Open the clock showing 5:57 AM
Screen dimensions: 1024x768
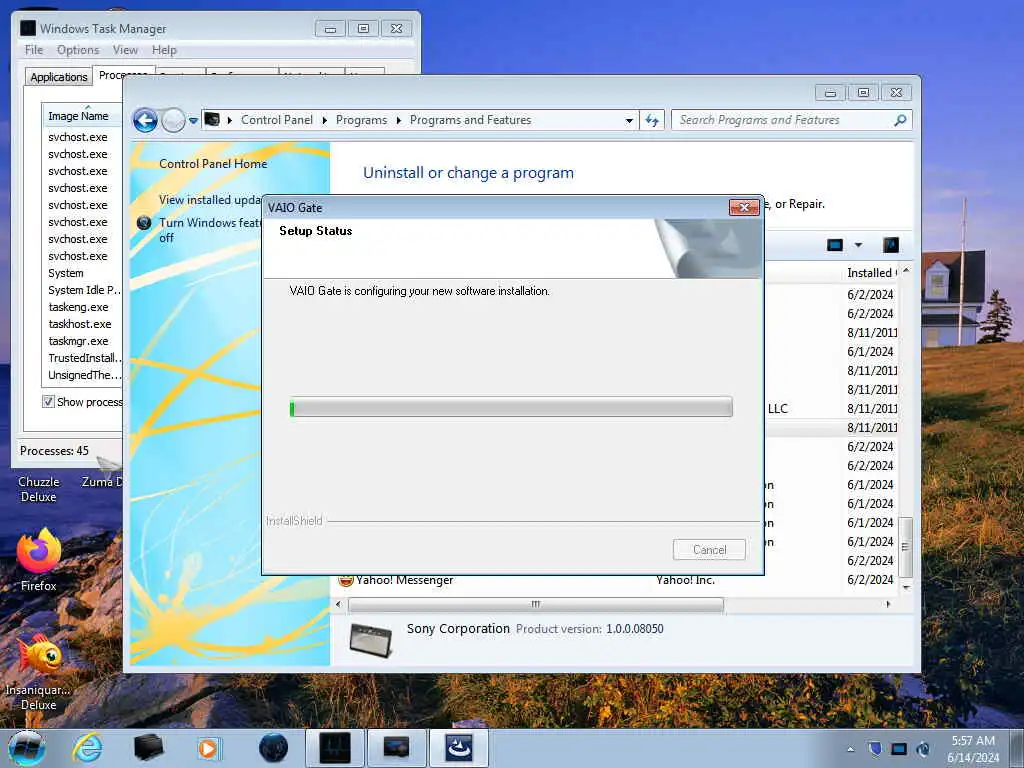(973, 741)
